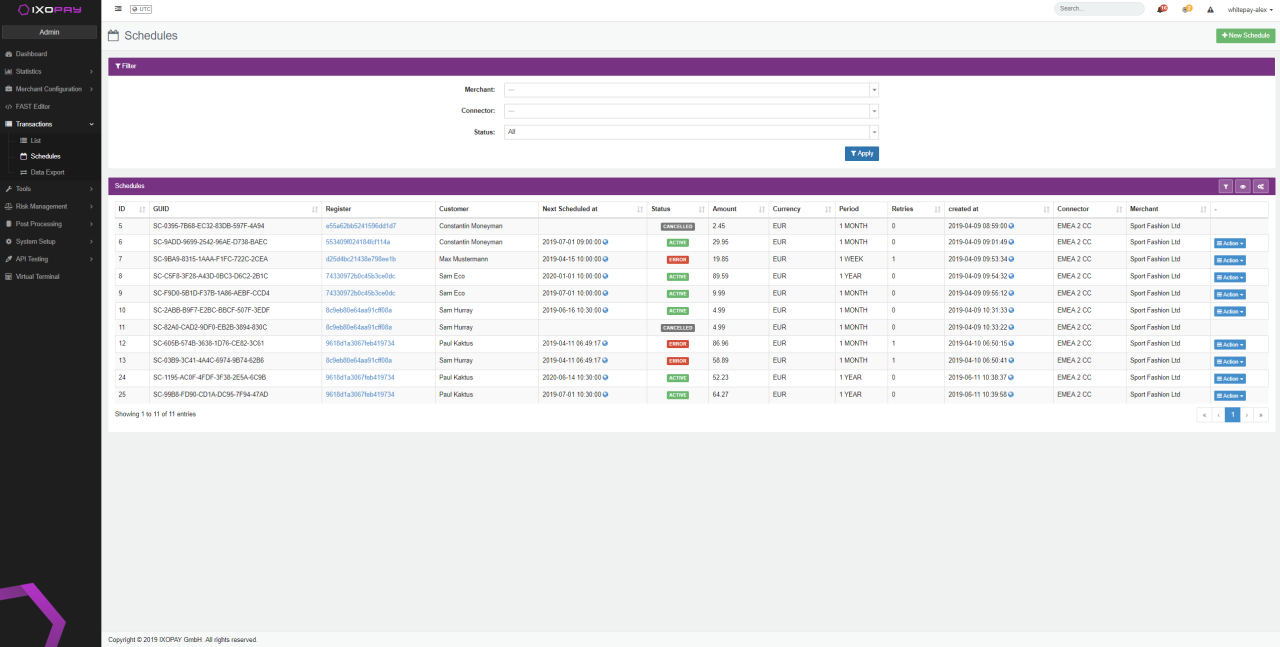Screen dimensions: 1280x647
Task: Open register link 553409f024184fcf114a
Action: tap(358, 242)
